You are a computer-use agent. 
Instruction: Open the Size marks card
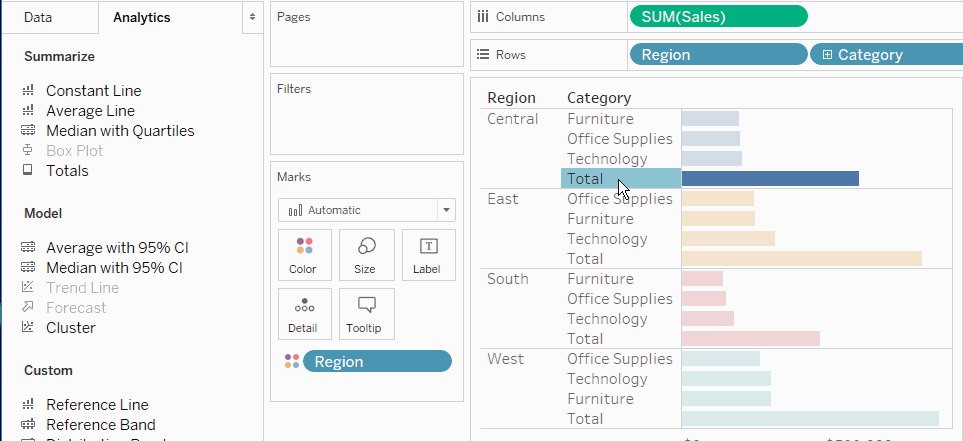click(365, 255)
